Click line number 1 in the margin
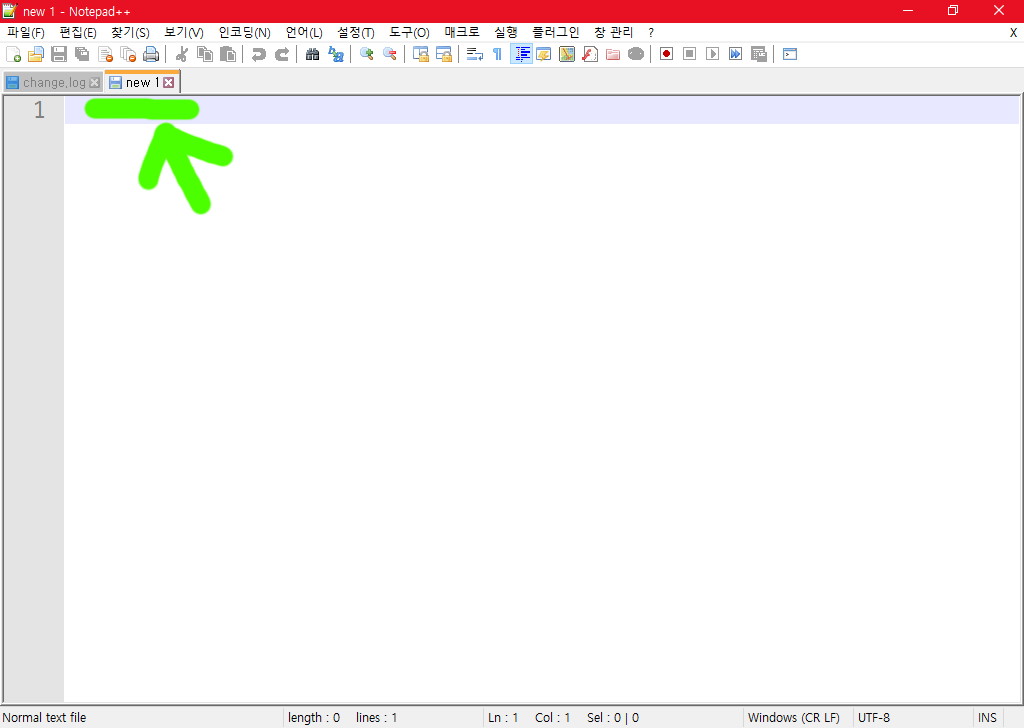 (x=39, y=110)
